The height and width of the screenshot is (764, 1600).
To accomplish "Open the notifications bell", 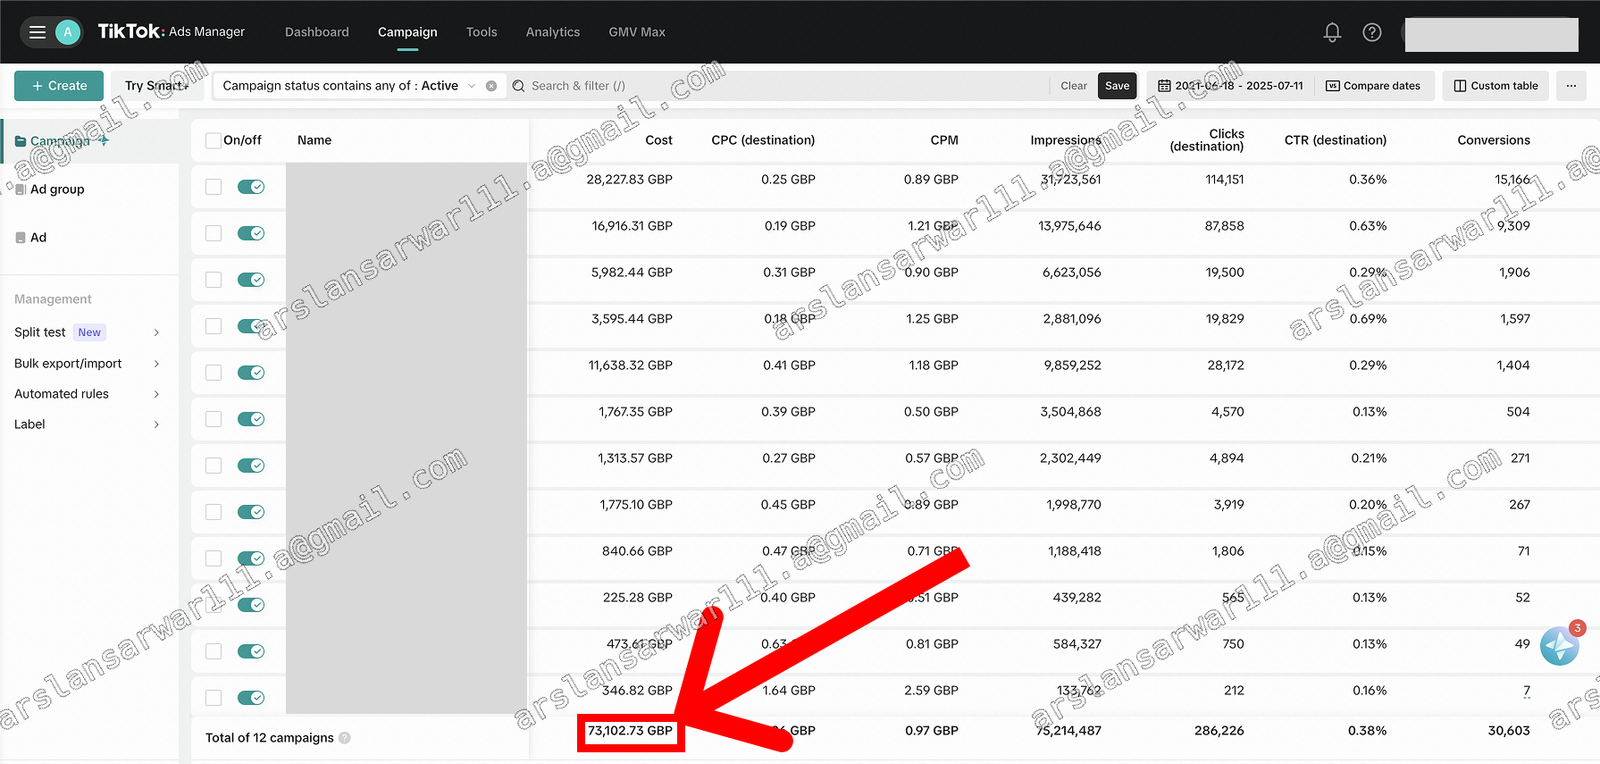I will point(1332,32).
